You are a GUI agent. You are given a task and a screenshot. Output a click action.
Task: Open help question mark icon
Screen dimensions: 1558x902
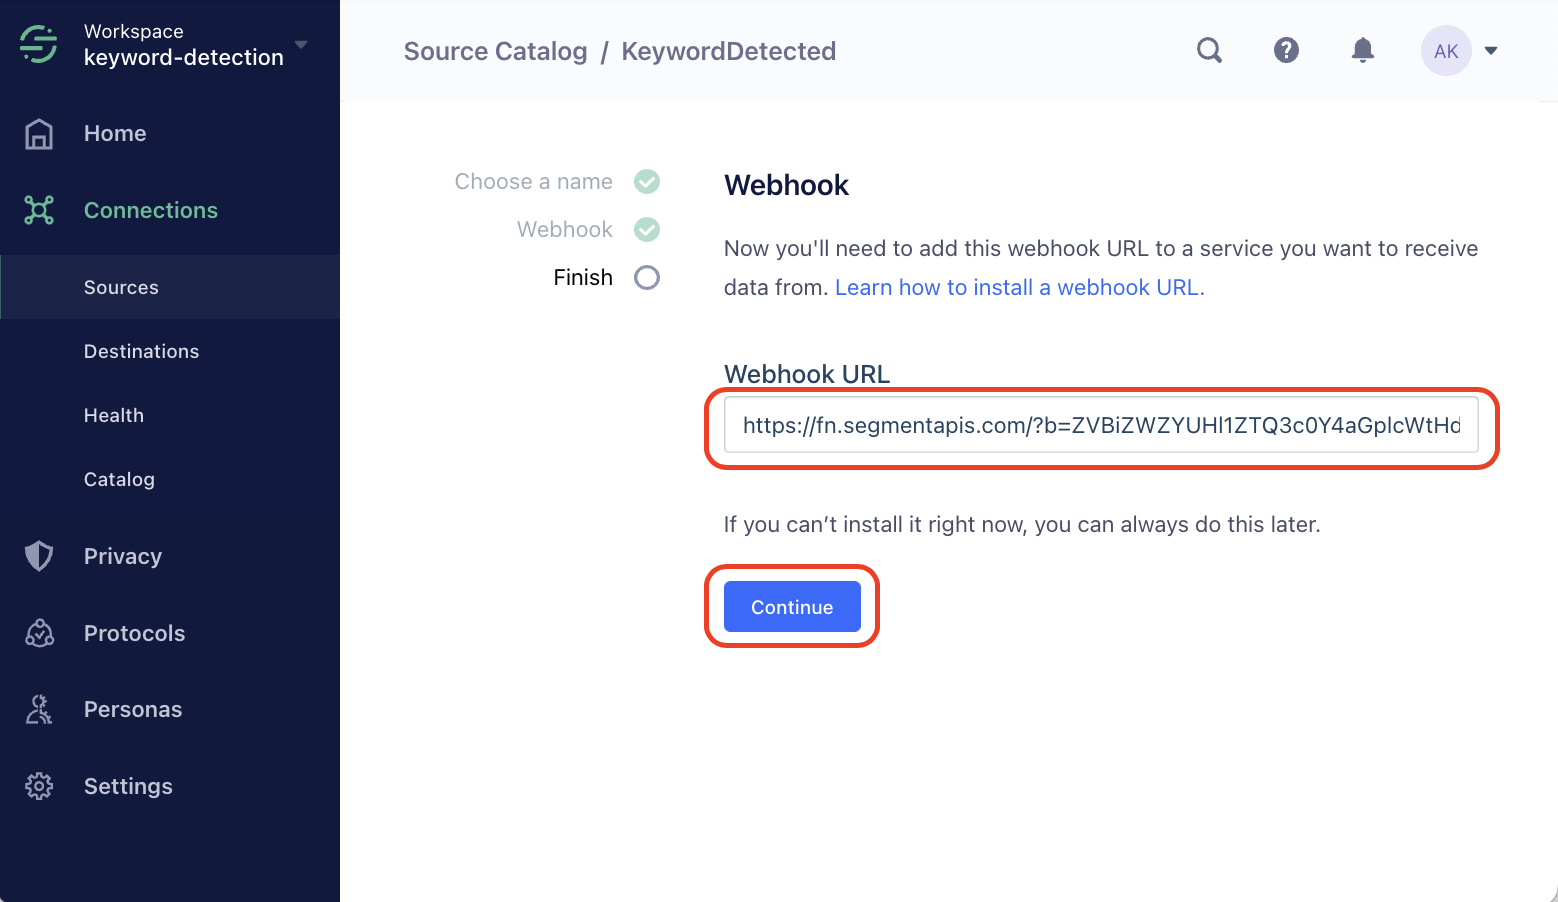pyautogui.click(x=1286, y=50)
